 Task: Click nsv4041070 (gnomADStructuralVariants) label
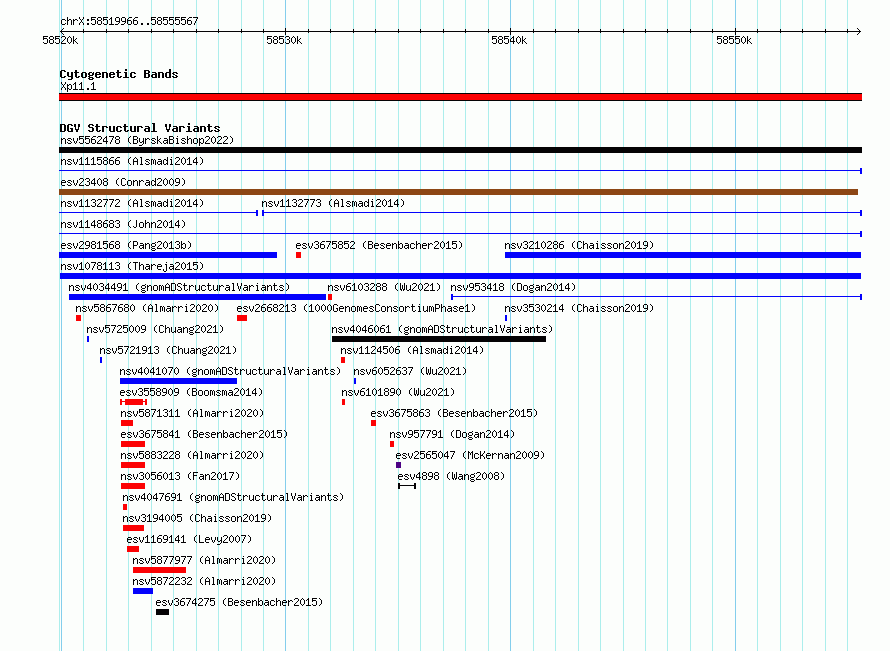tap(230, 371)
